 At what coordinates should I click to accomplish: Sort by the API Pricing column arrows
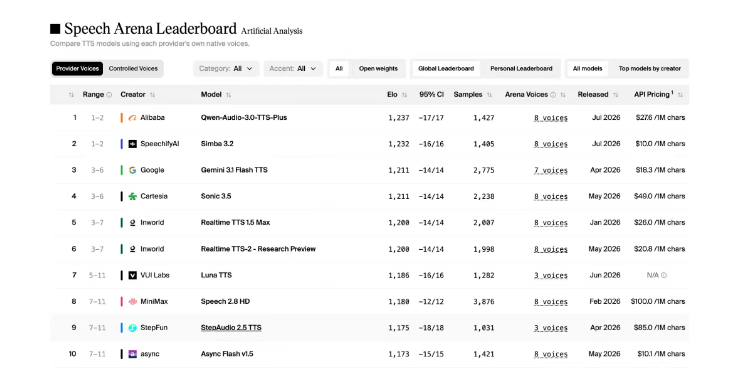tap(680, 95)
